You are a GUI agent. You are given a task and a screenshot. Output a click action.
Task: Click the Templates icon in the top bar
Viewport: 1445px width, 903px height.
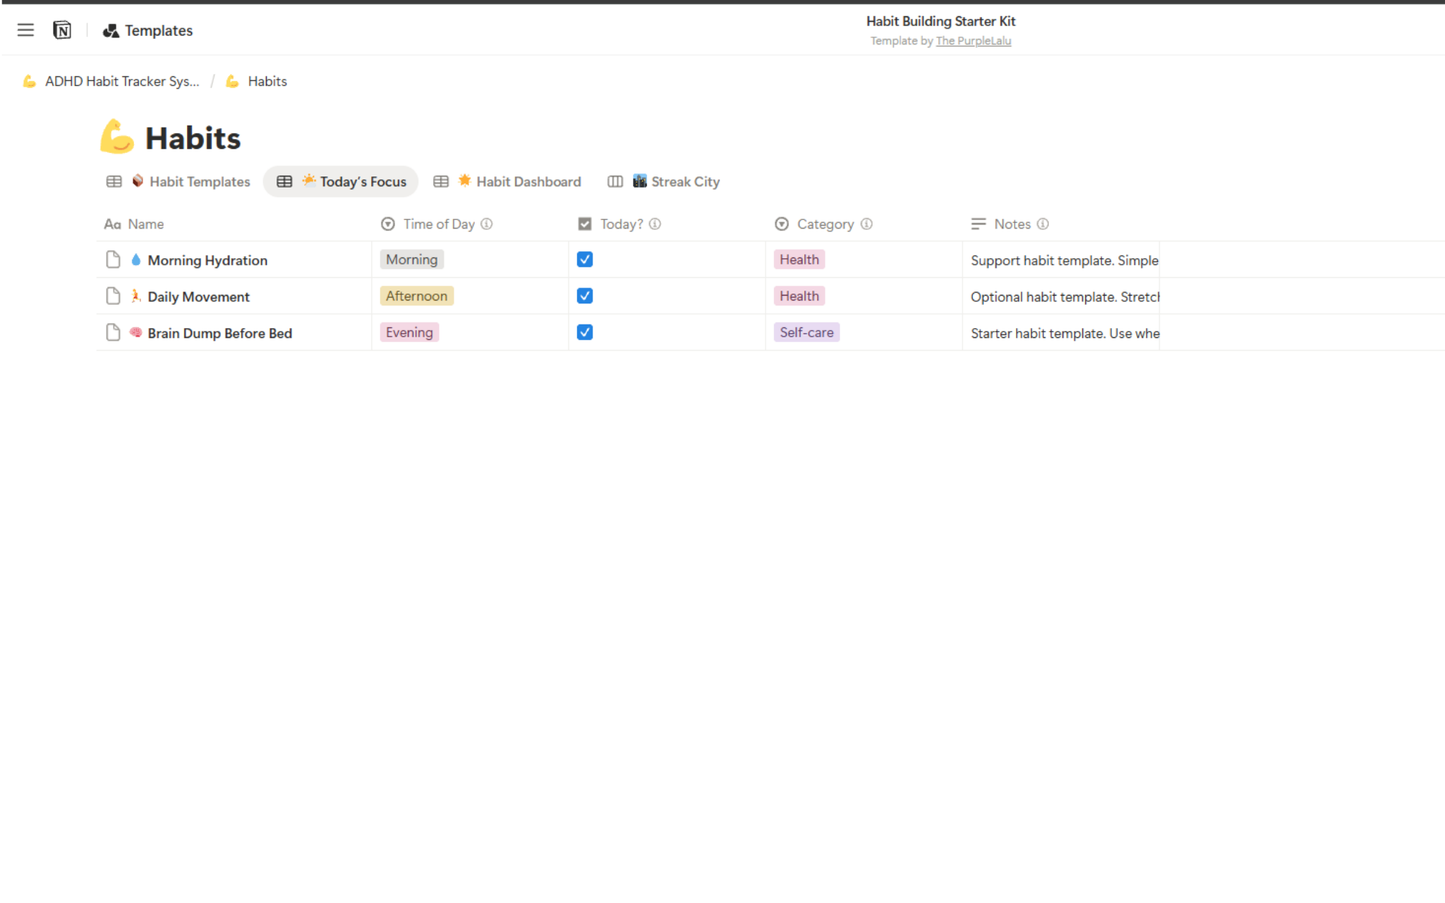click(x=108, y=30)
